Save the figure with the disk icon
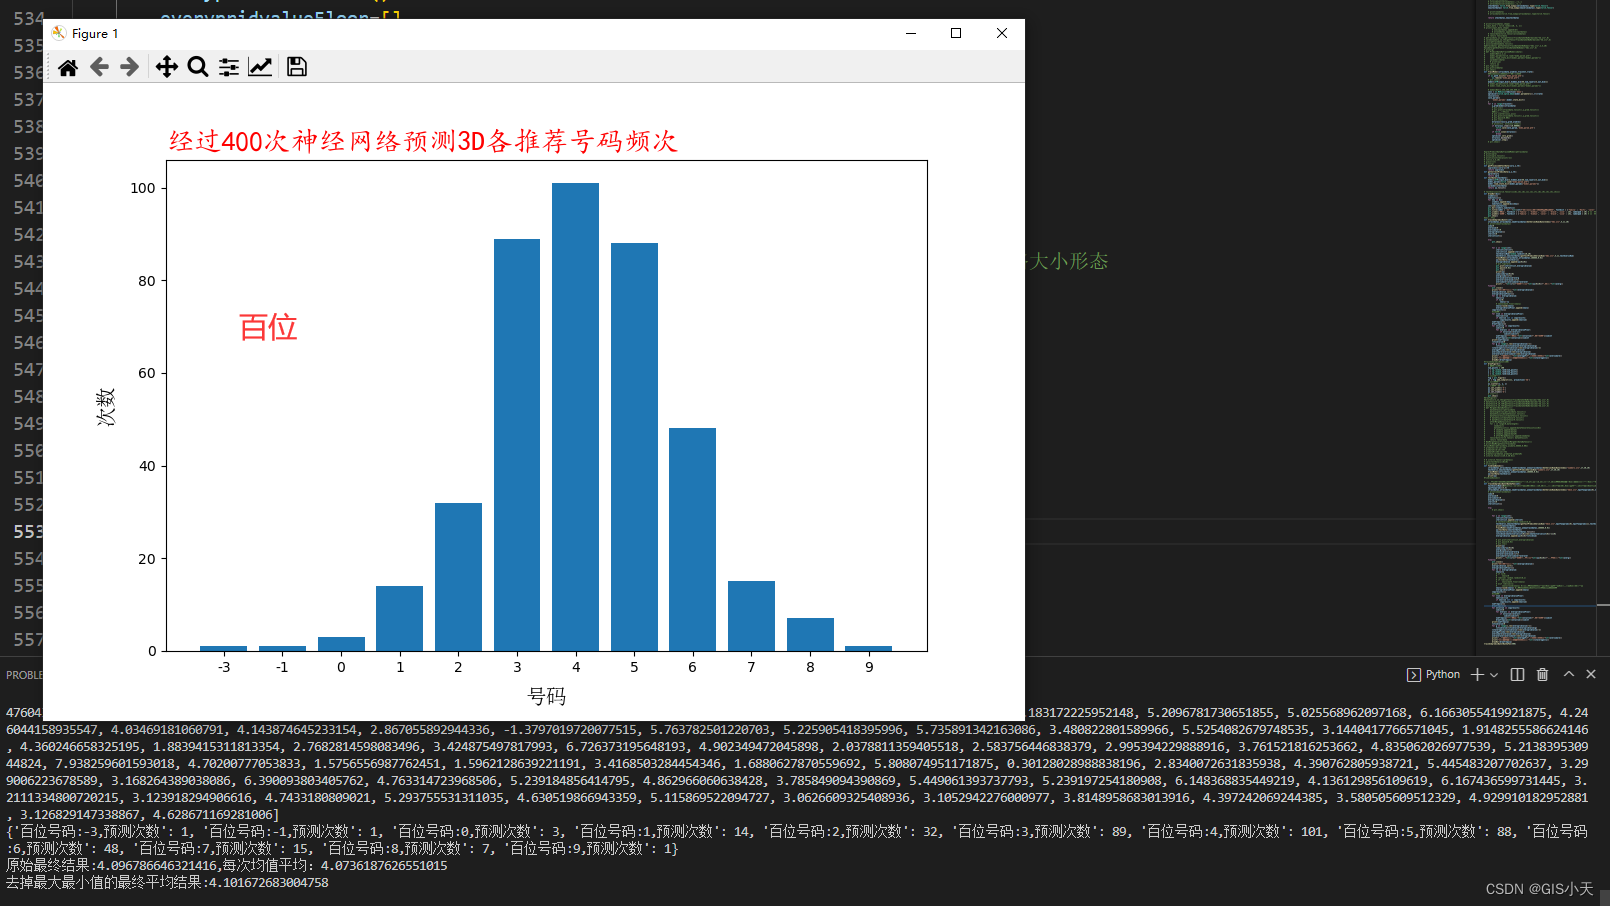This screenshot has height=906, width=1610. 297,67
